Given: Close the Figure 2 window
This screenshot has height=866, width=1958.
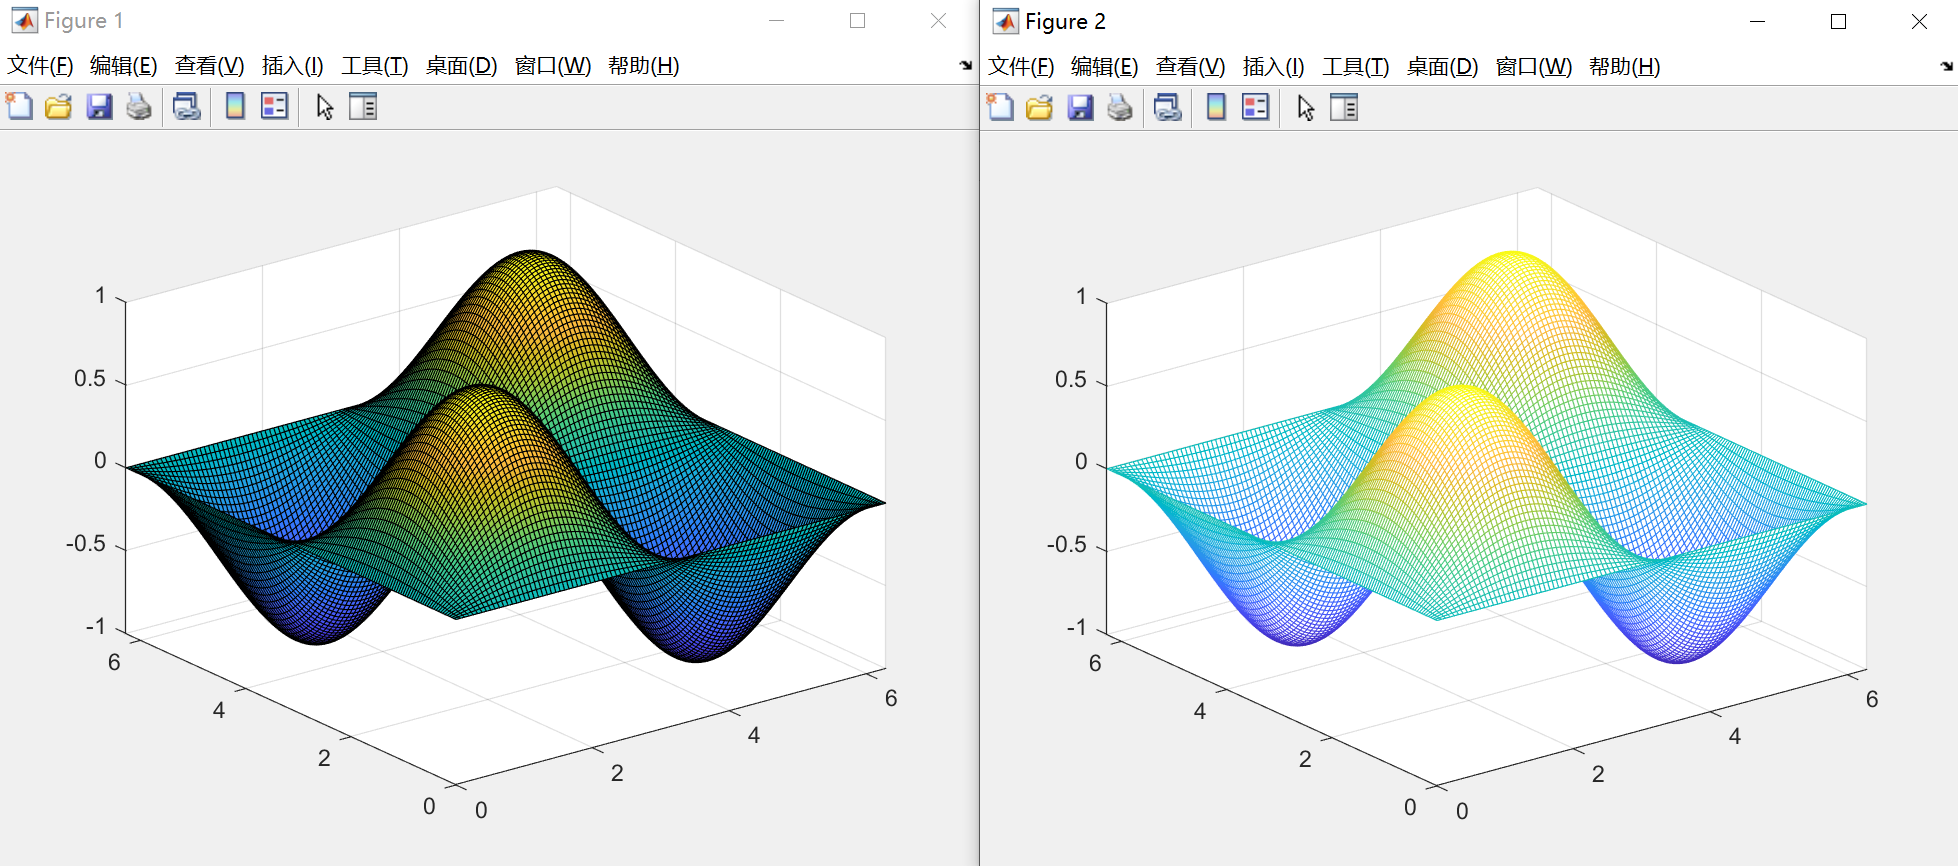Looking at the screenshot, I should pyautogui.click(x=1919, y=22).
